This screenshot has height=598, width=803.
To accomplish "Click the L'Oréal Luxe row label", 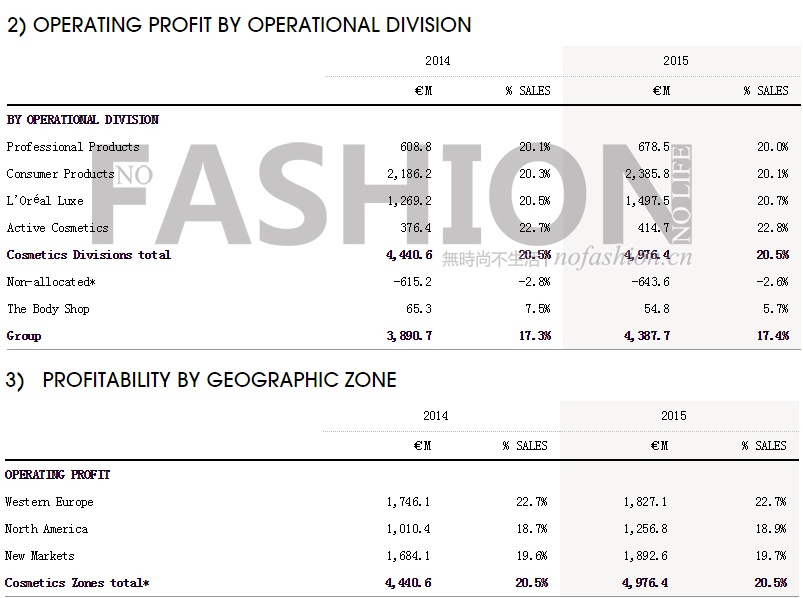I will (45, 201).
